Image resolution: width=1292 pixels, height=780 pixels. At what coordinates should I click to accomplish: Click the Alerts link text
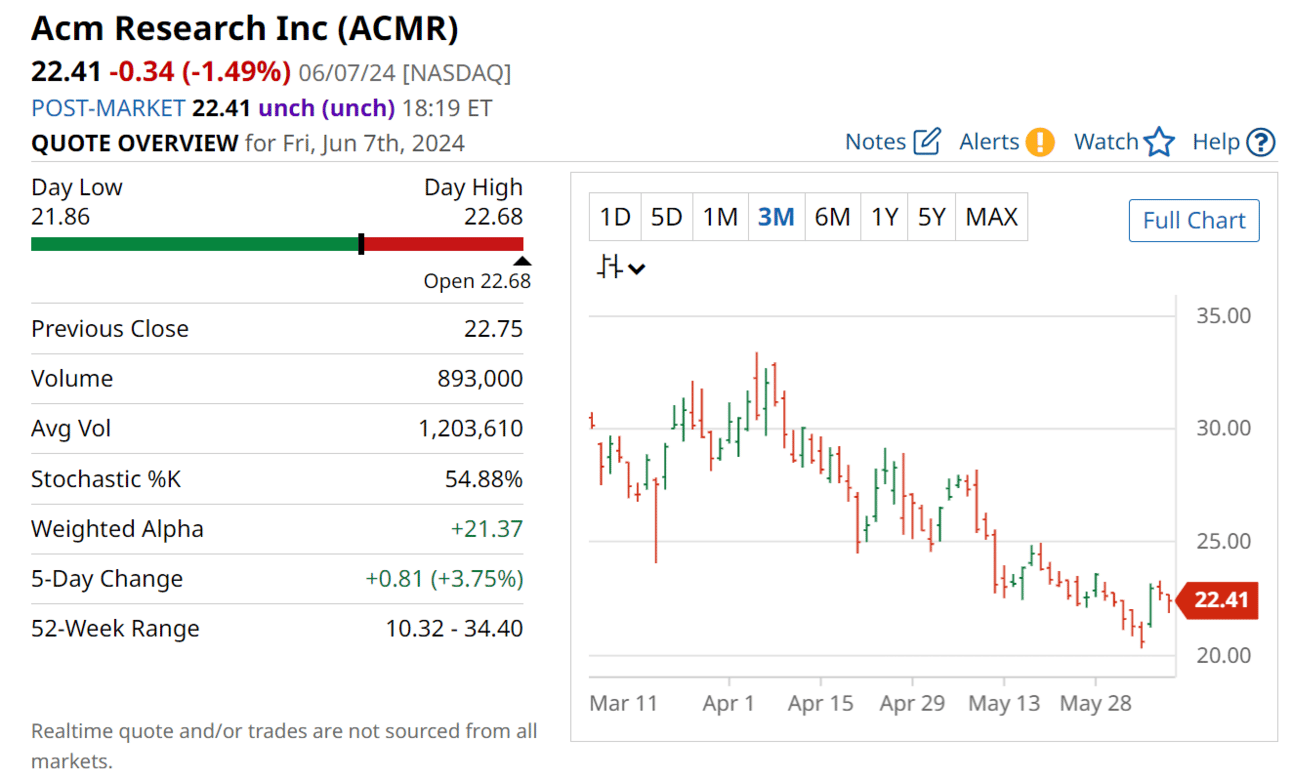pyautogui.click(x=989, y=142)
